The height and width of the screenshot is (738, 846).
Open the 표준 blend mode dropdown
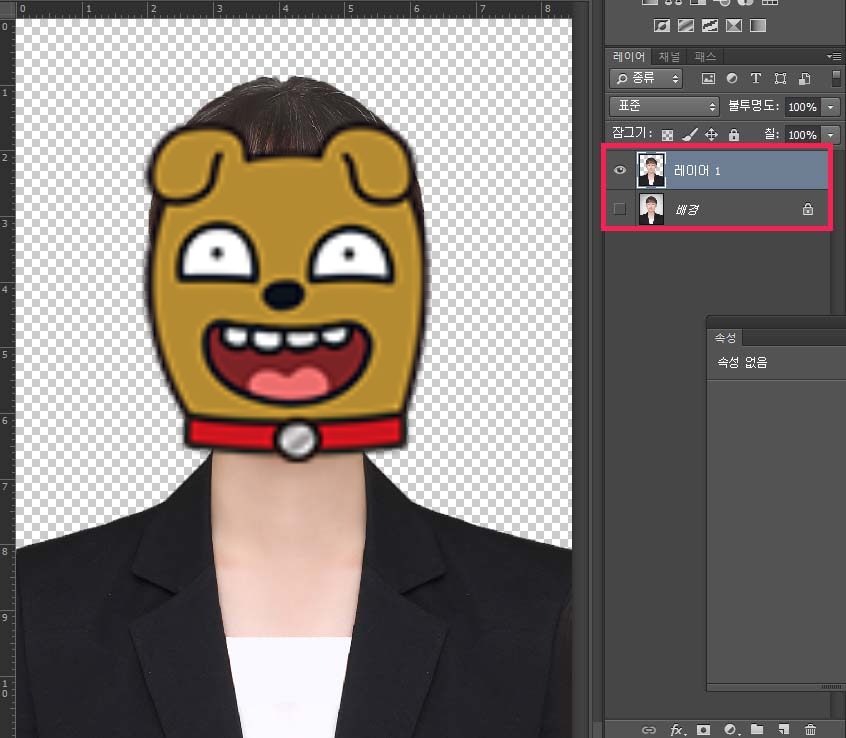664,106
